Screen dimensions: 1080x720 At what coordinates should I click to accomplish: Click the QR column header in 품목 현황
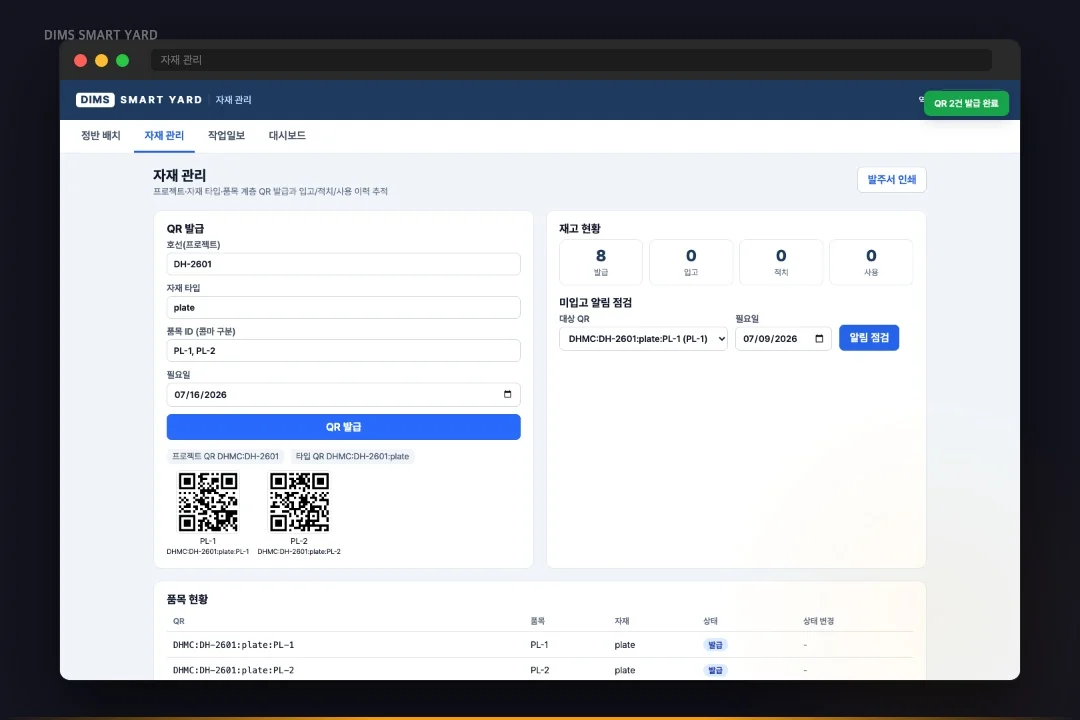tap(178, 621)
